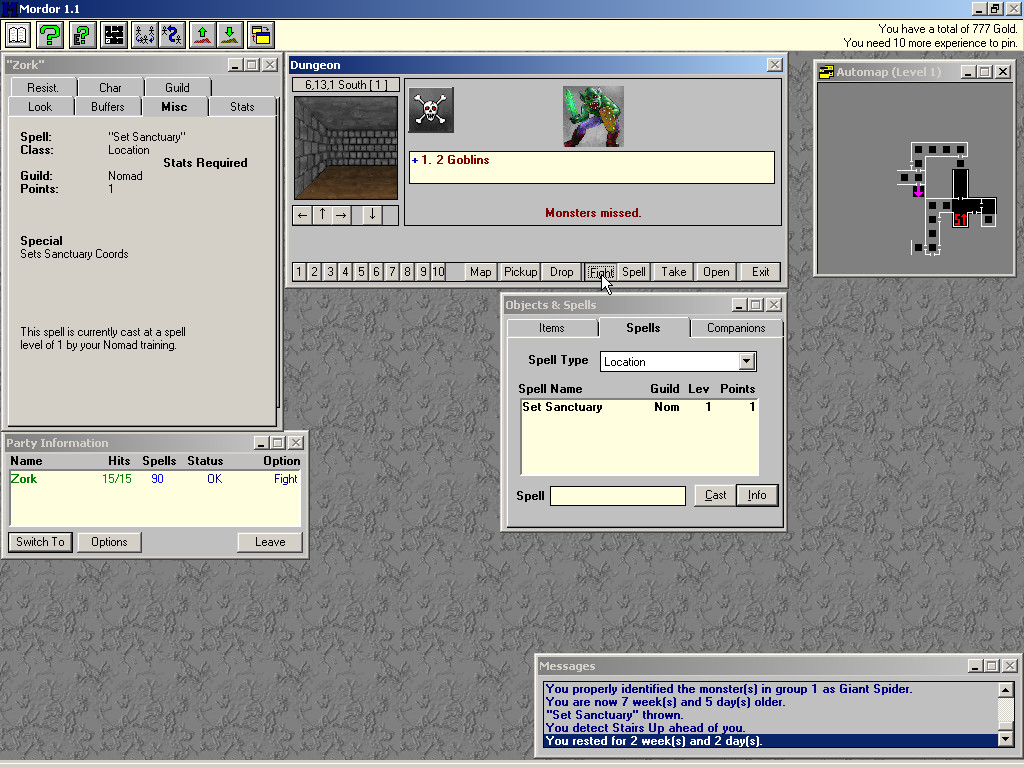Click the Spell Type Location combo box

tap(678, 361)
